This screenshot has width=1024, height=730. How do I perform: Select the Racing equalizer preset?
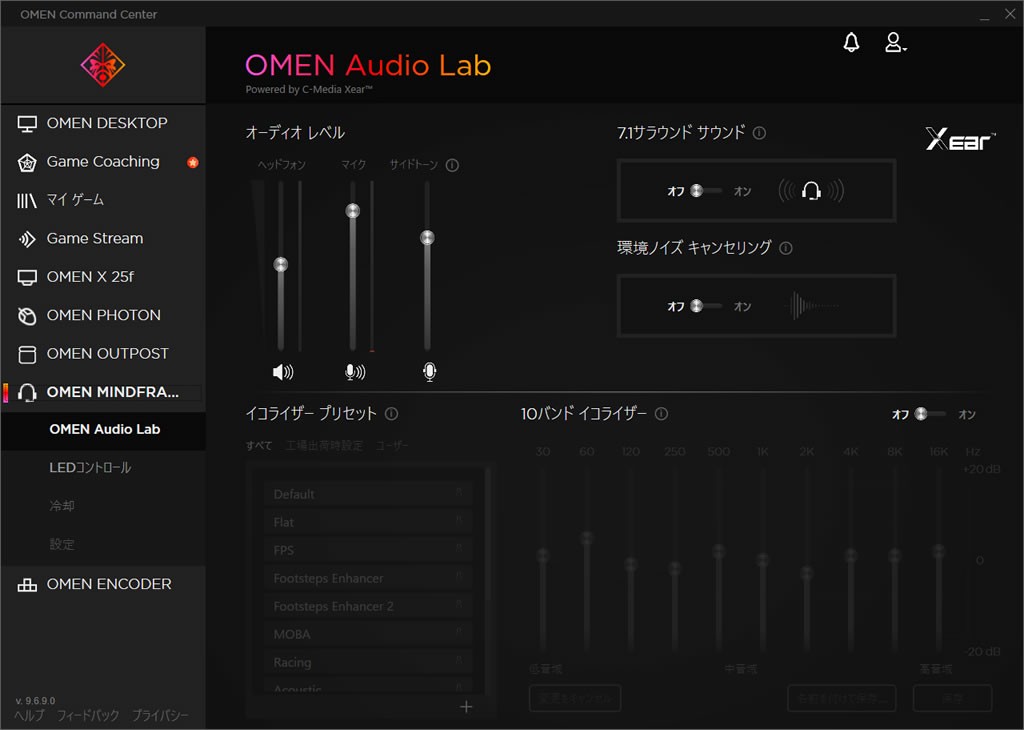[x=368, y=663]
